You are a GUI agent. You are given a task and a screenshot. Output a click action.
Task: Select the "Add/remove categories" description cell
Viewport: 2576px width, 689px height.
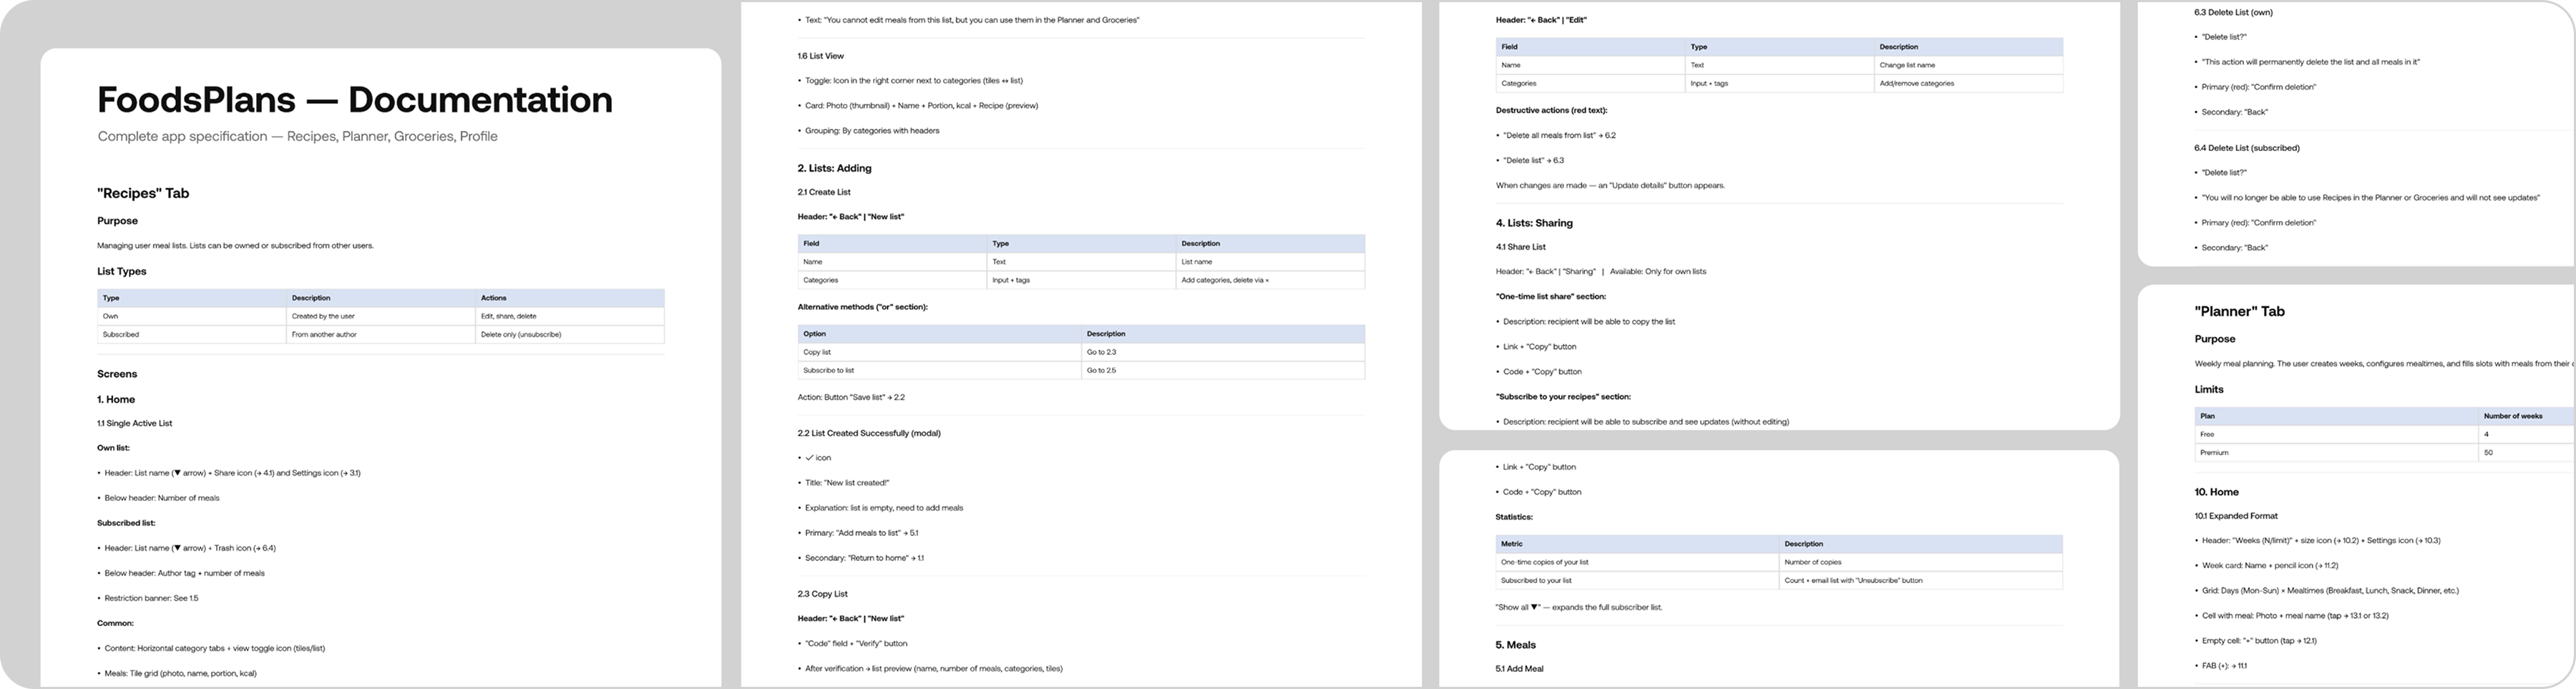[x=1969, y=83]
